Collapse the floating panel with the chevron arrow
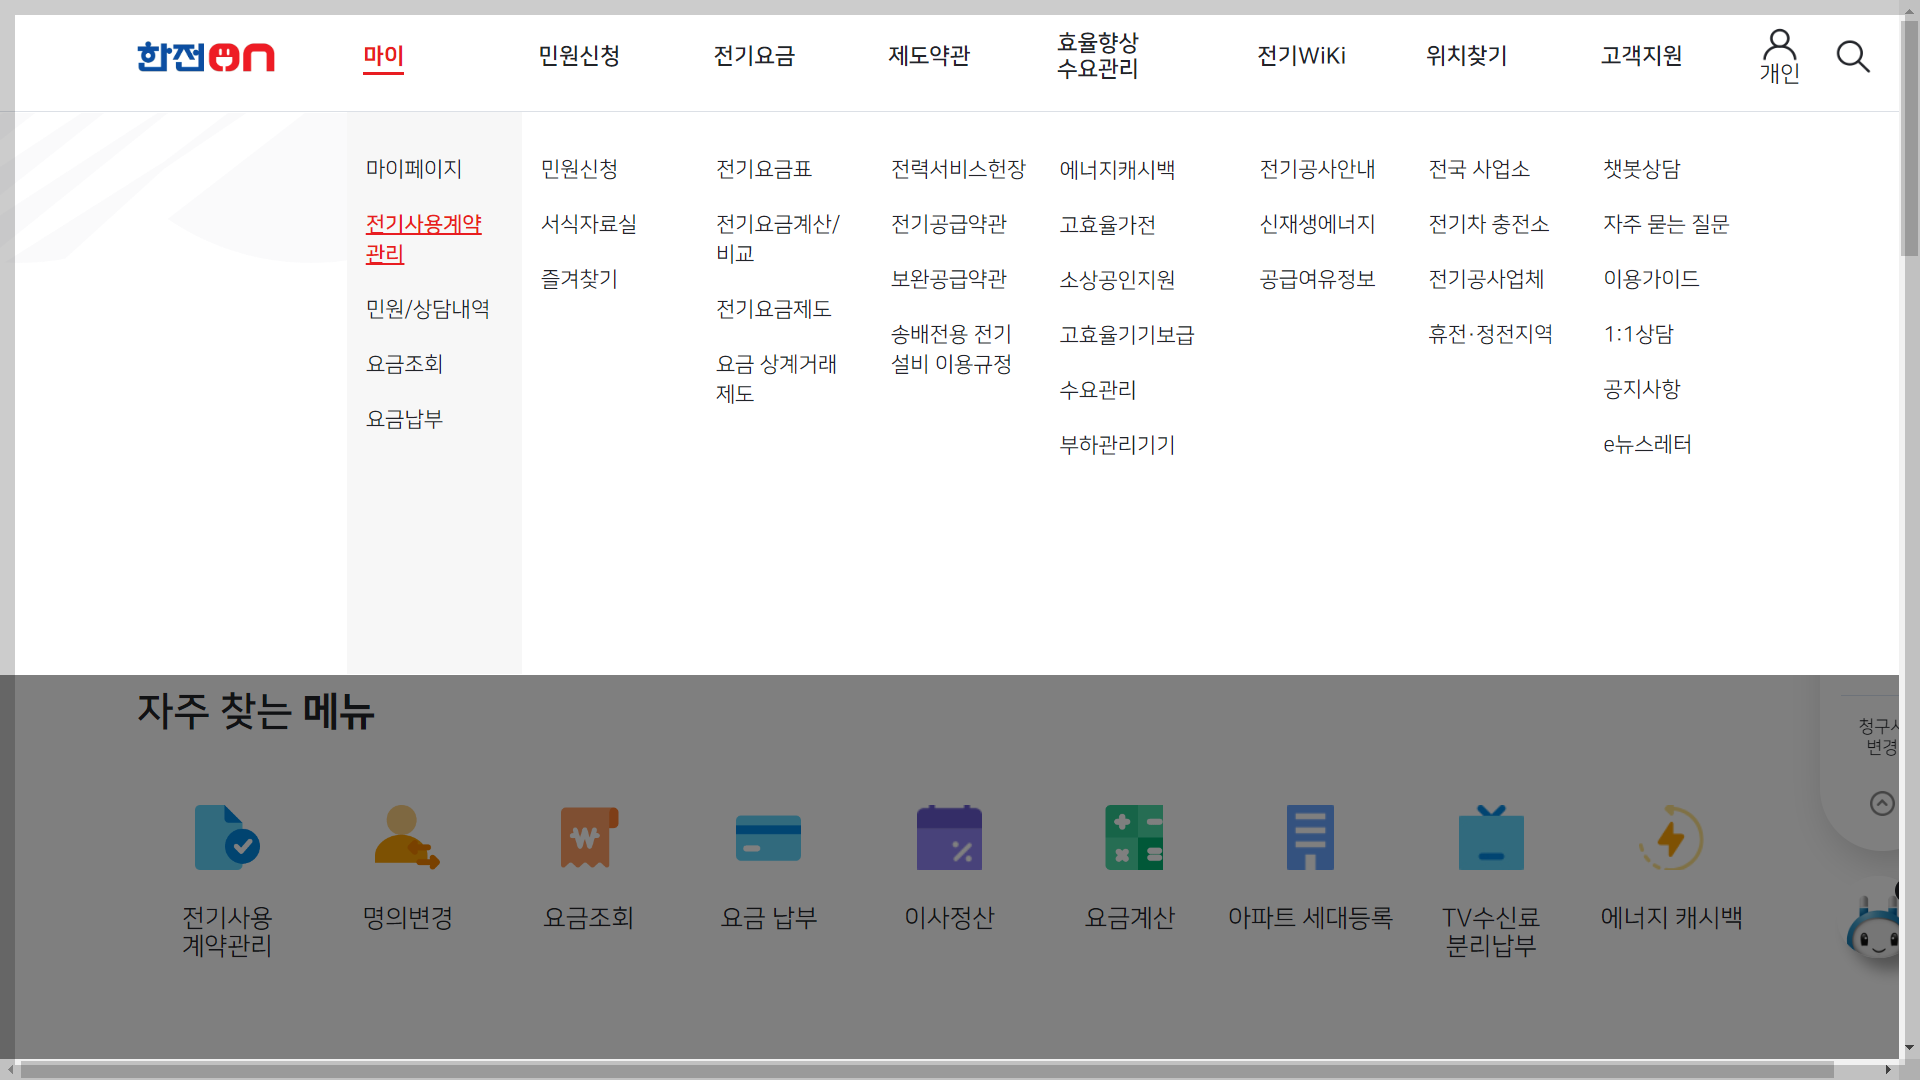This screenshot has height=1080, width=1920. point(1884,803)
